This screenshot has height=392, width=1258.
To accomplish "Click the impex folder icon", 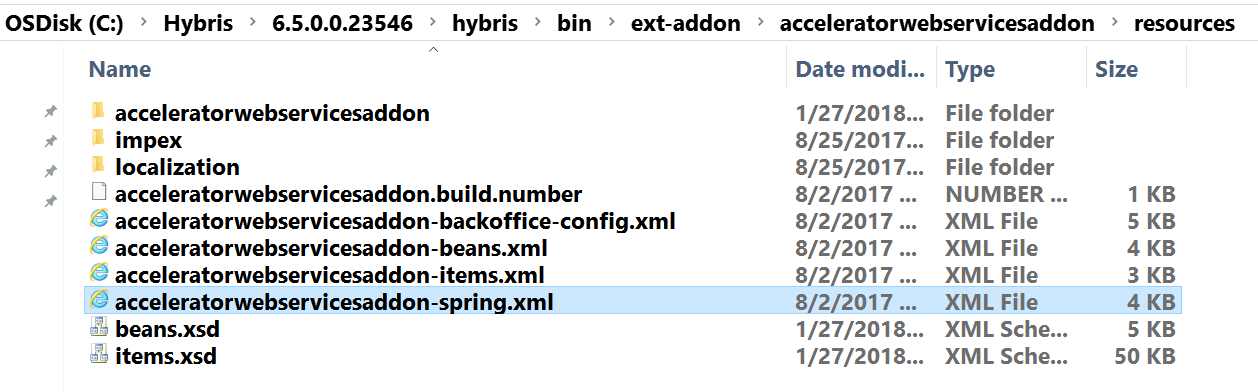I will pyautogui.click(x=97, y=139).
